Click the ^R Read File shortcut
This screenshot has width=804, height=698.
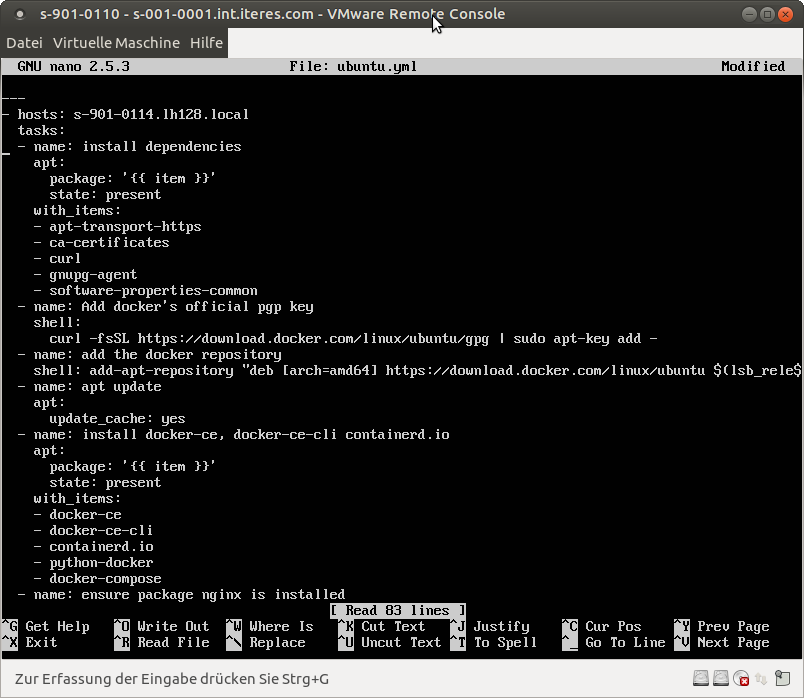pos(162,642)
